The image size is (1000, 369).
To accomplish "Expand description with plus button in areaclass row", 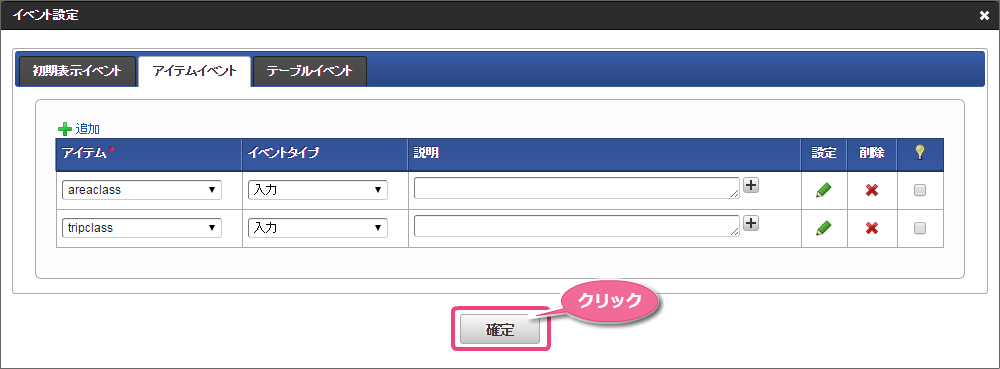I will click(x=751, y=185).
